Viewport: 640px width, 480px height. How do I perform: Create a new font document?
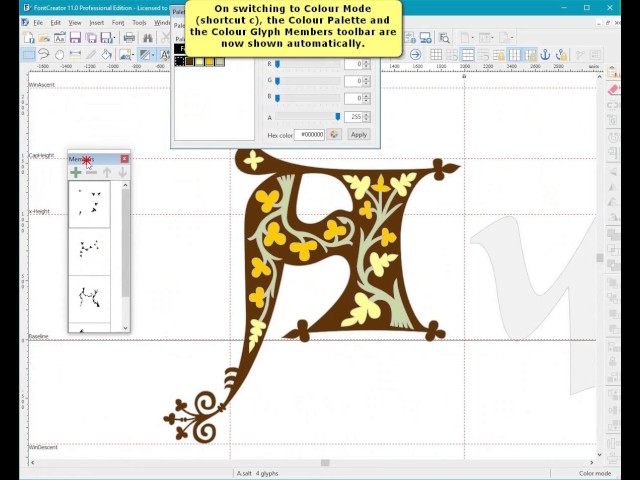pyautogui.click(x=29, y=38)
